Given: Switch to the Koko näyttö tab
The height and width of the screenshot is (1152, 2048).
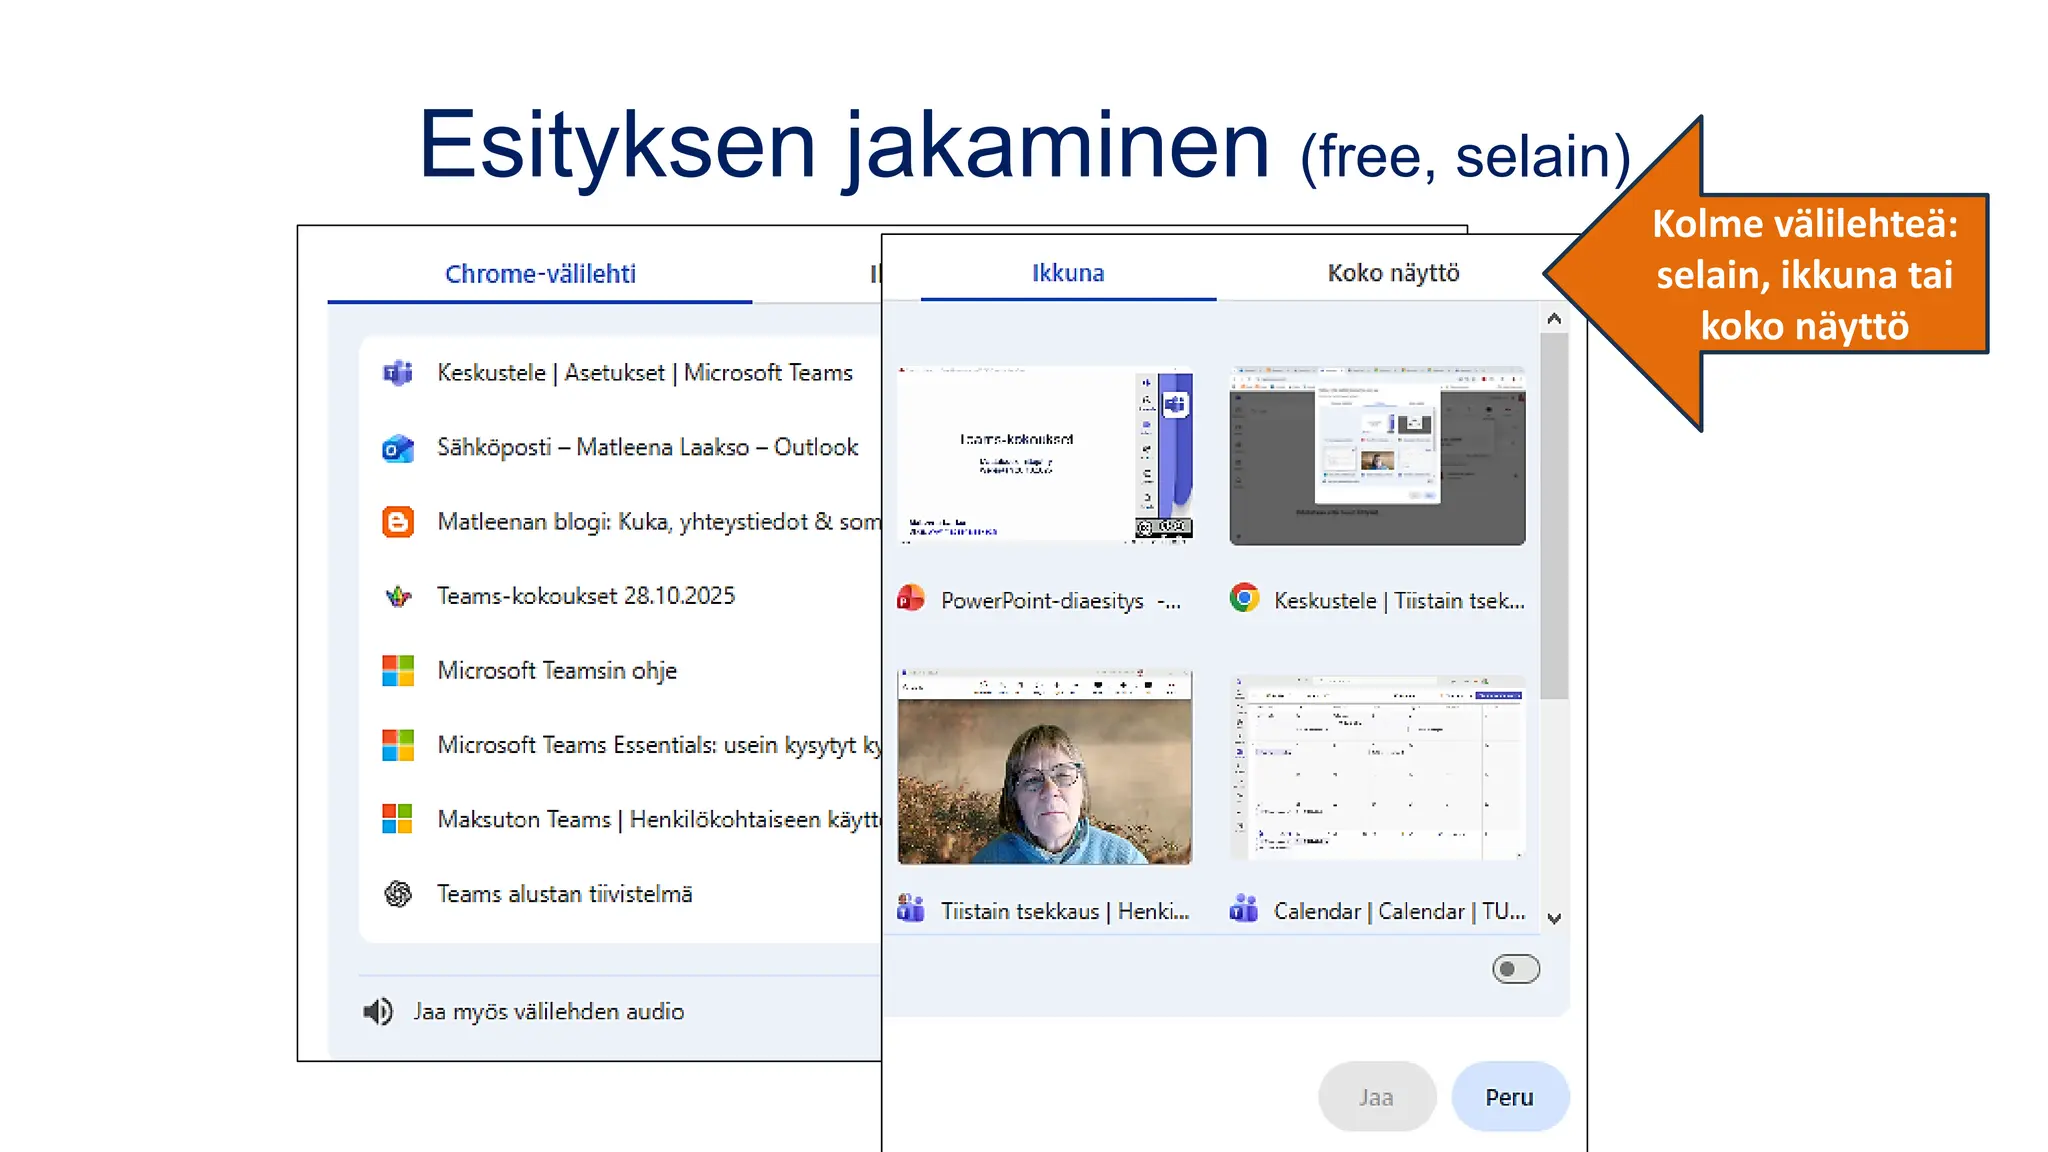Looking at the screenshot, I should [1393, 273].
